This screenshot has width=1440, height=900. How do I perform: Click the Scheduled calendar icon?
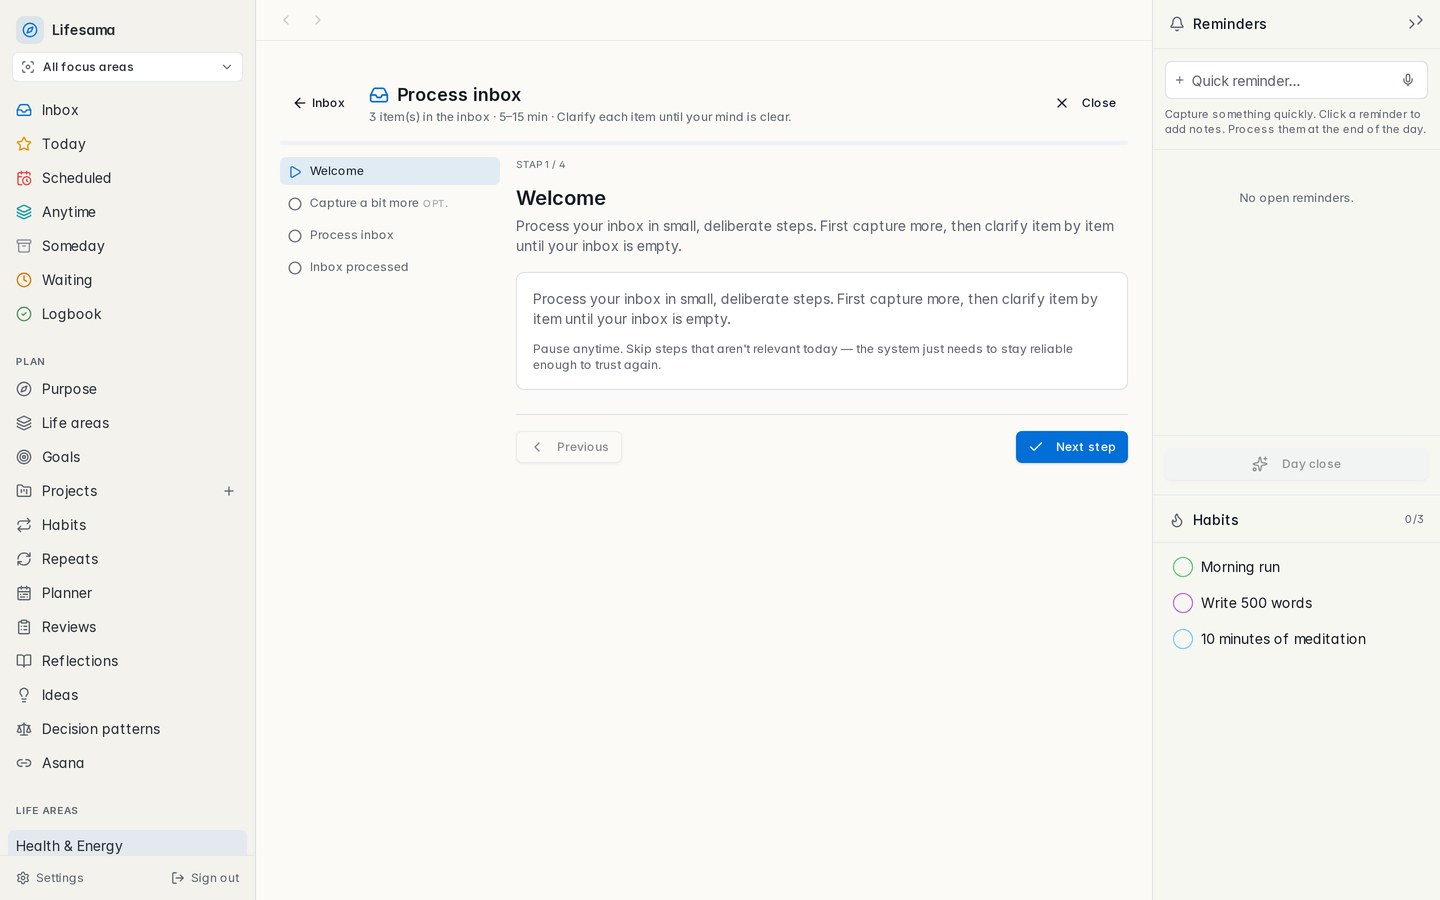click(24, 178)
